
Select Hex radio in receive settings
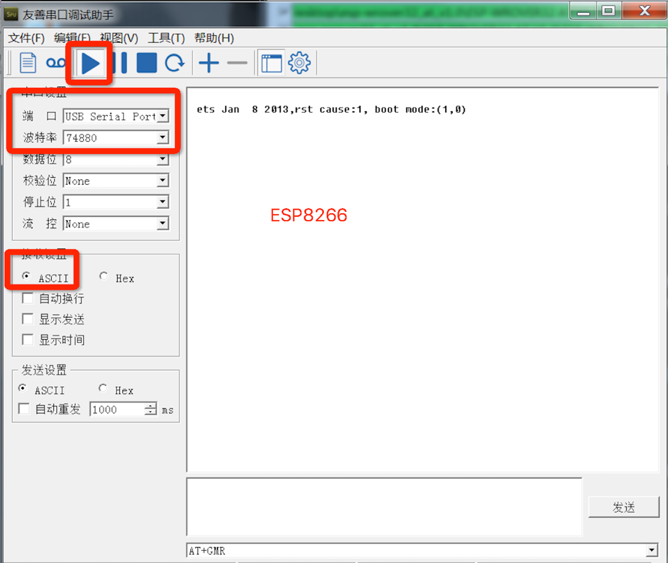(x=104, y=277)
